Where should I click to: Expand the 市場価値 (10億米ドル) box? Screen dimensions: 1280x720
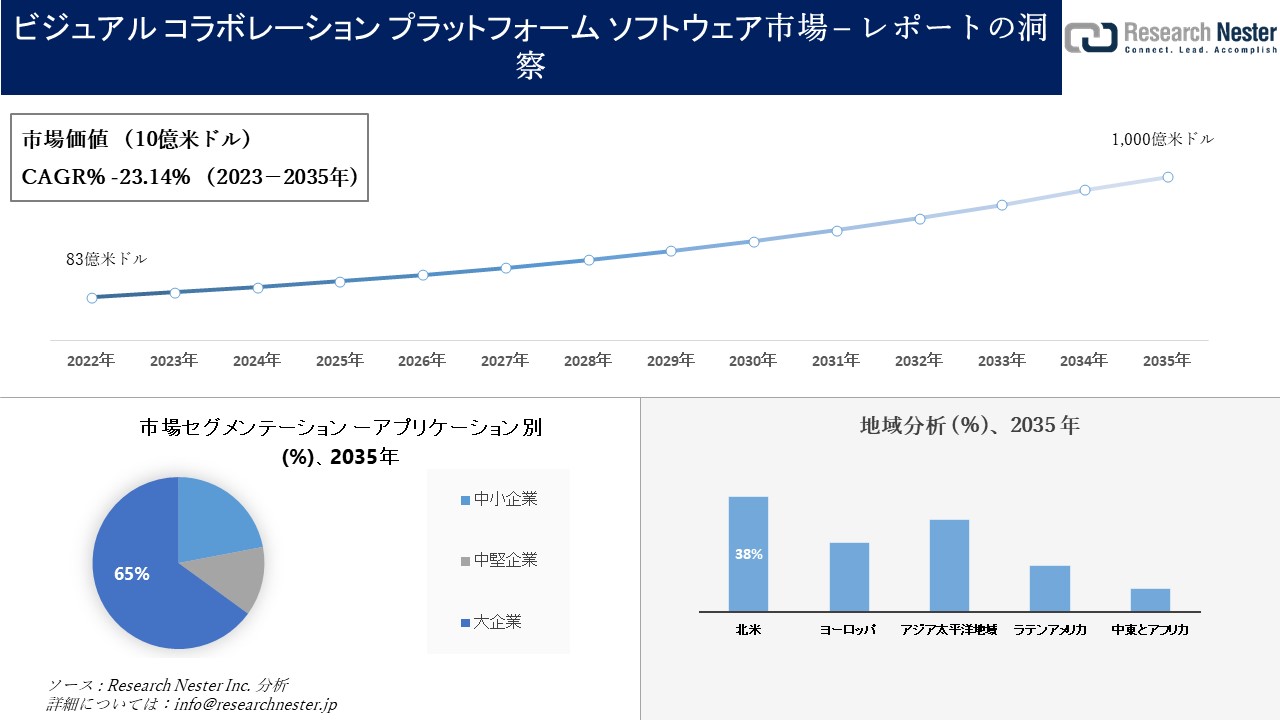point(135,139)
